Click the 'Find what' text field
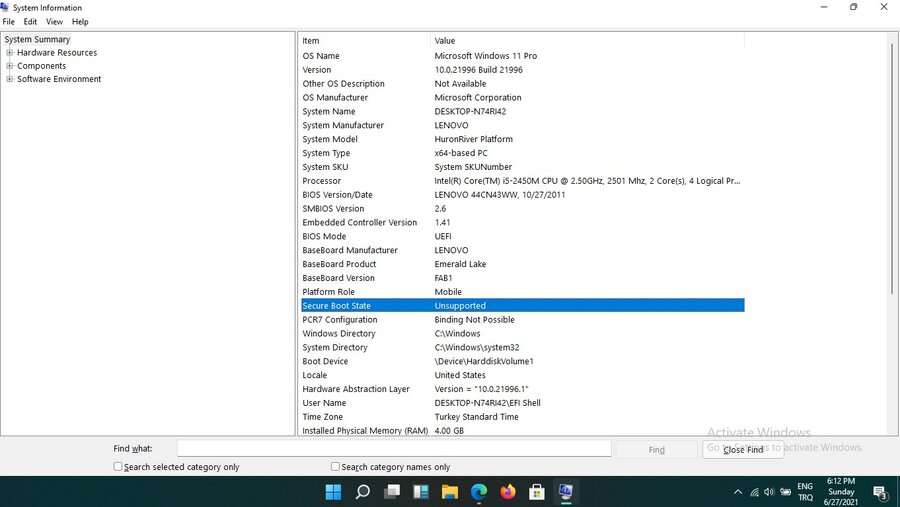Viewport: 900px width, 507px height. (394, 449)
